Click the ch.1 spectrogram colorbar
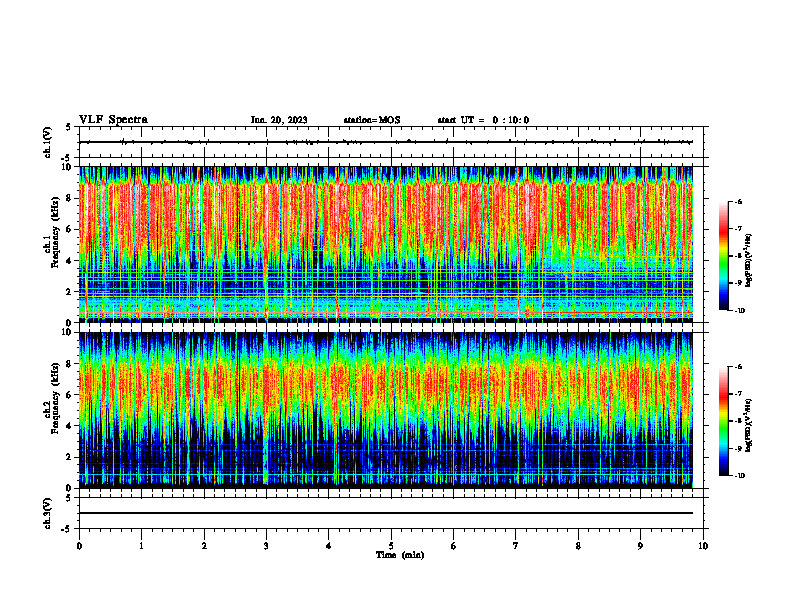792x612 pixels. click(724, 256)
